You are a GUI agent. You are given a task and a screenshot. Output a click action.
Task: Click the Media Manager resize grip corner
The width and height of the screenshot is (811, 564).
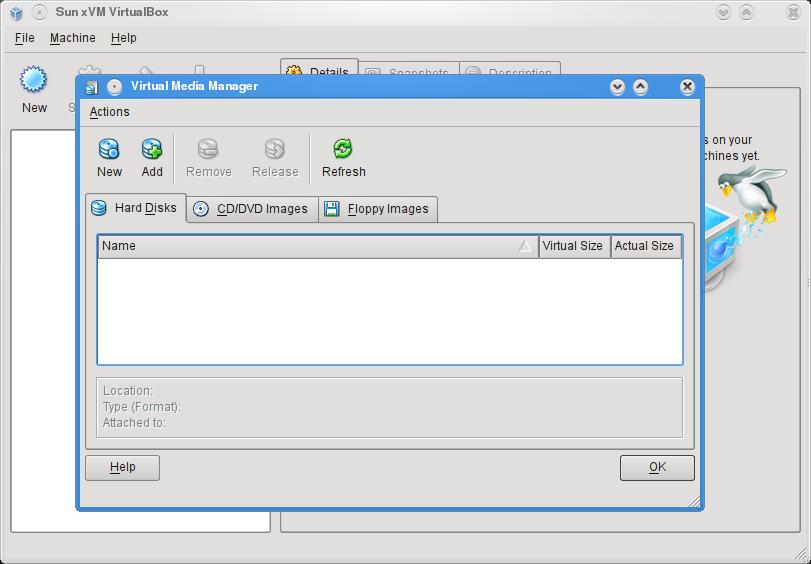pos(694,501)
